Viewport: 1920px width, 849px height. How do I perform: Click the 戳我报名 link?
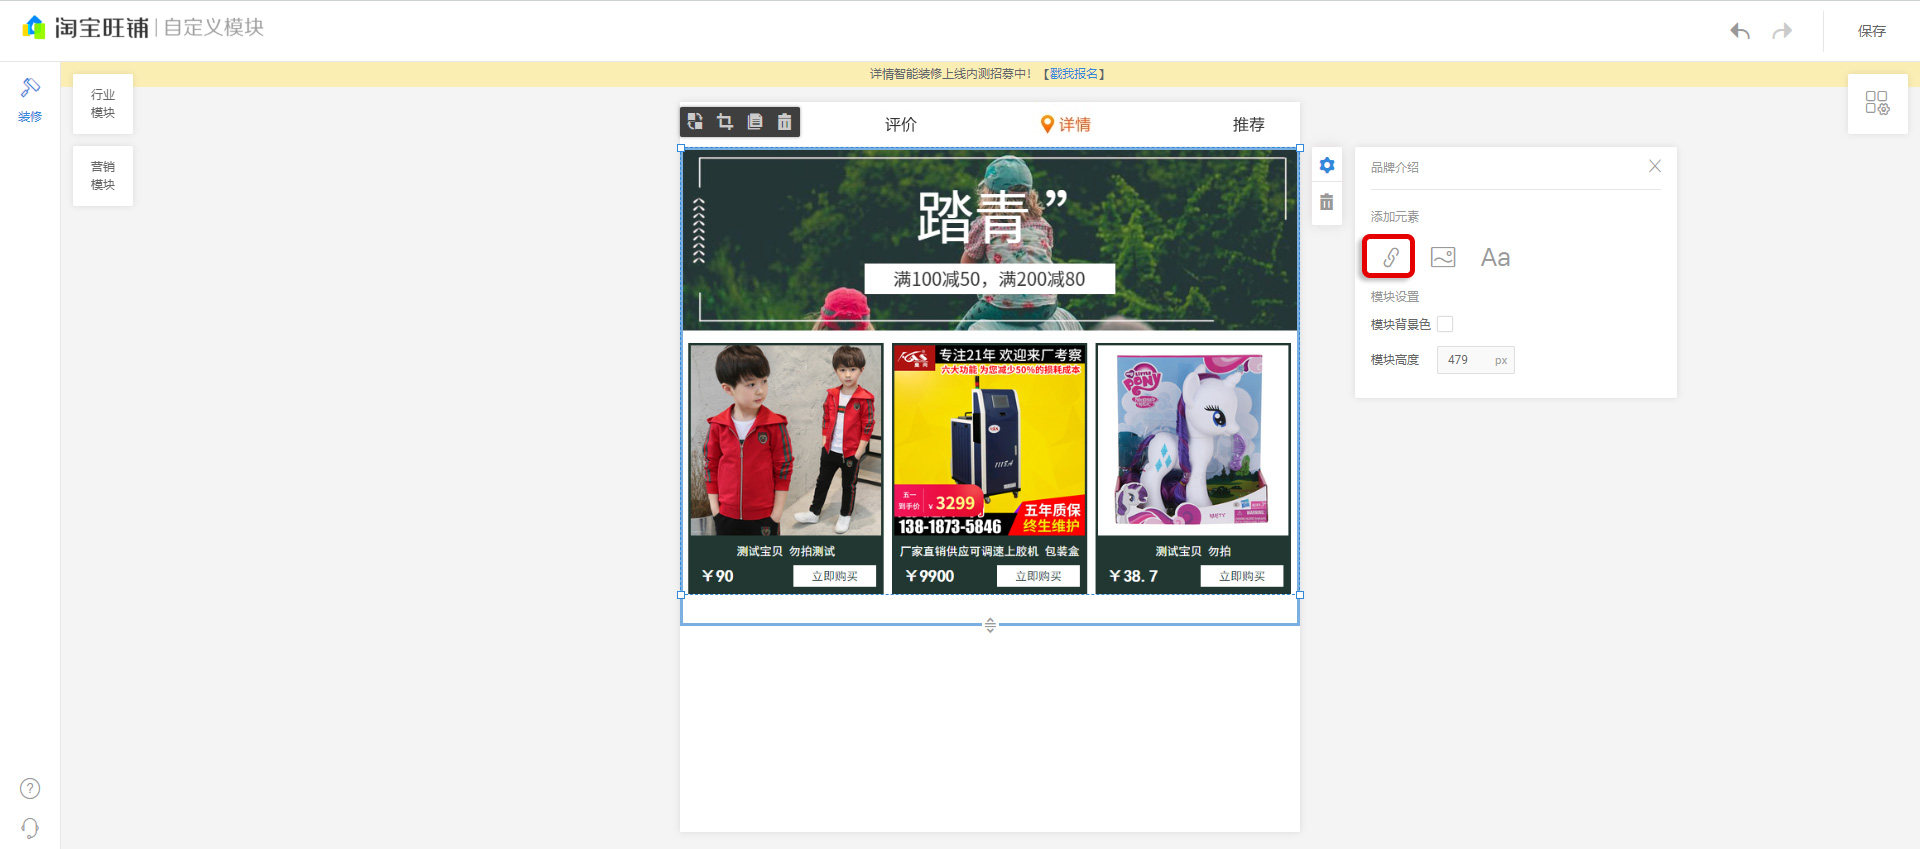1074,74
